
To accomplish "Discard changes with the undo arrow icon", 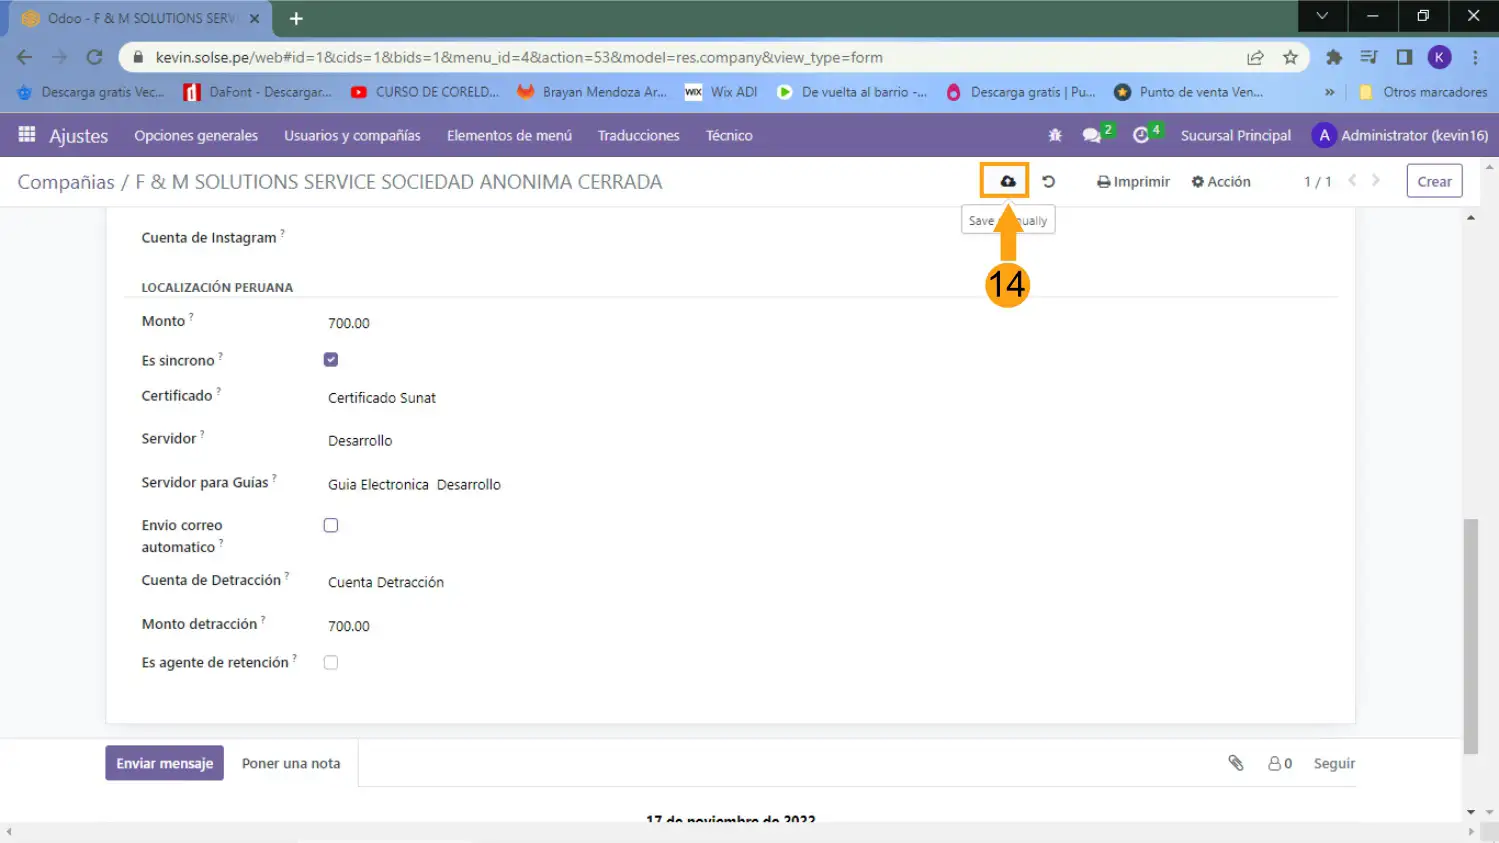I will [x=1048, y=181].
